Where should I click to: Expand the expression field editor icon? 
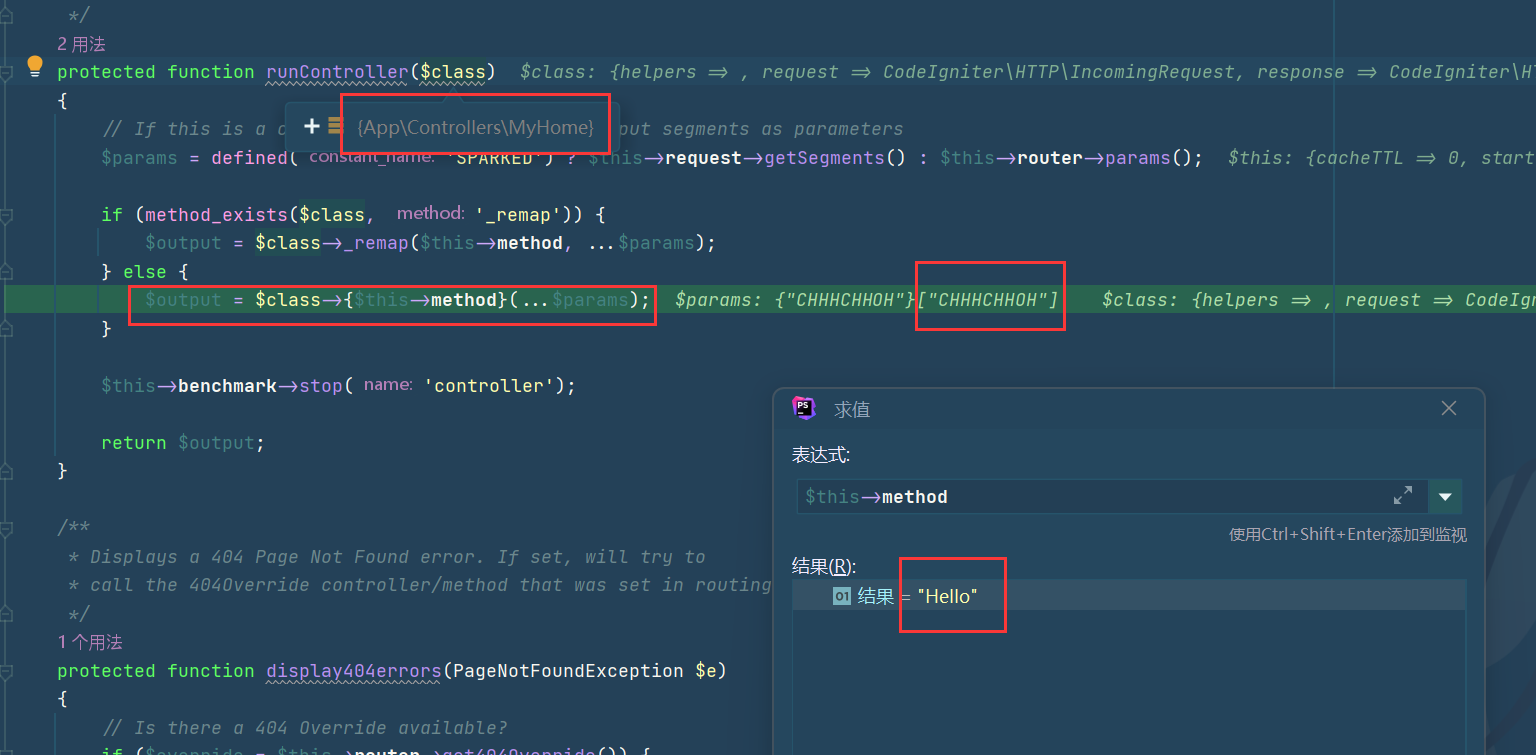point(1403,496)
